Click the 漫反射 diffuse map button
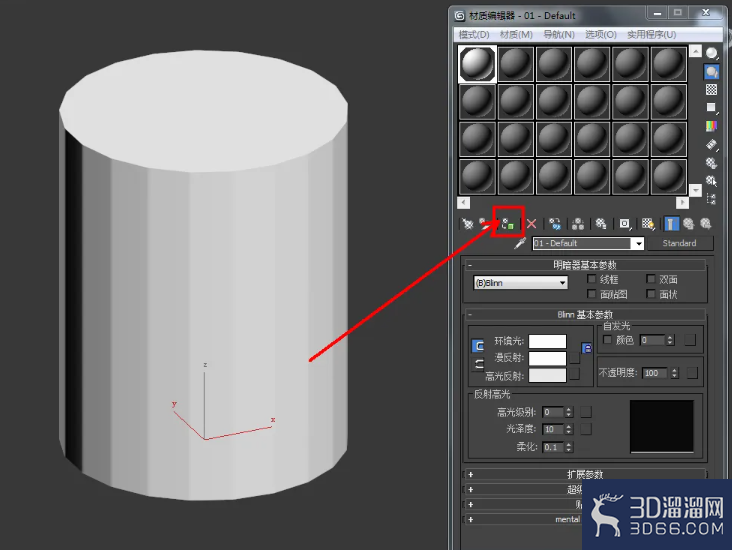The height and width of the screenshot is (550, 732). [575, 358]
